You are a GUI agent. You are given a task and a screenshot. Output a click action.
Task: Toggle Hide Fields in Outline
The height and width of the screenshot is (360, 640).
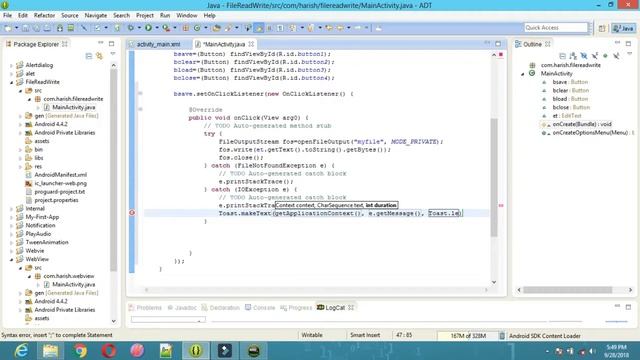(x=584, y=56)
